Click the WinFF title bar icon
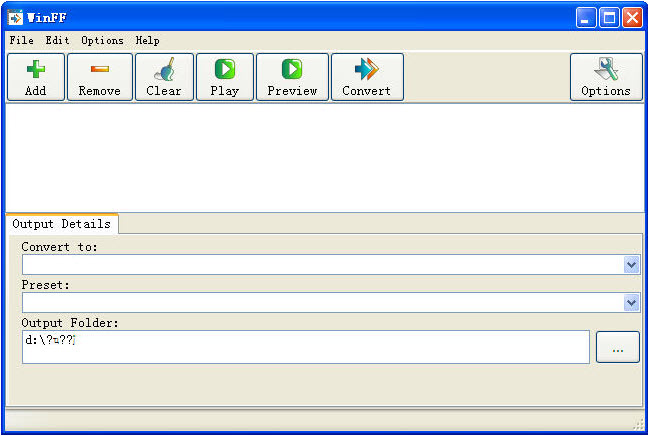Image resolution: width=648 pixels, height=436 pixels. pos(15,18)
